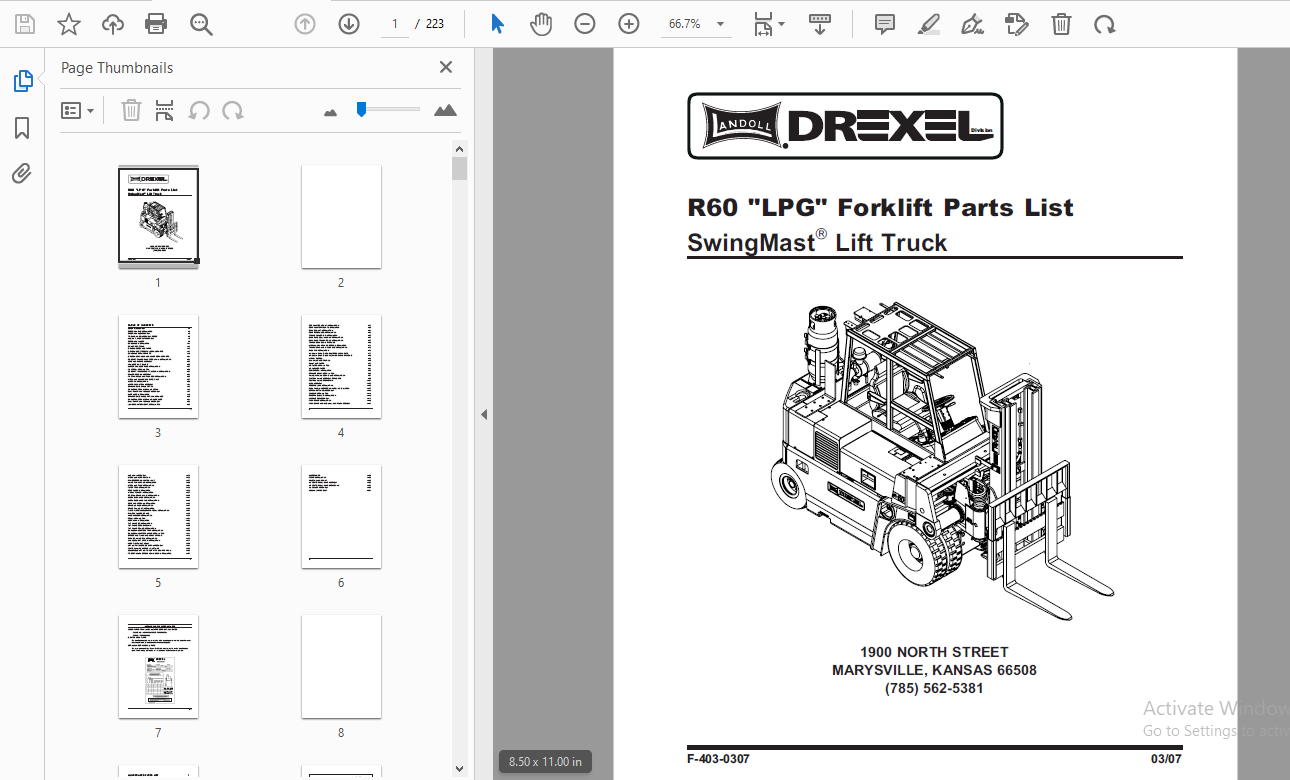This screenshot has height=780, width=1290.
Task: Delete with the toolbar trash icon
Action: (x=1061, y=24)
